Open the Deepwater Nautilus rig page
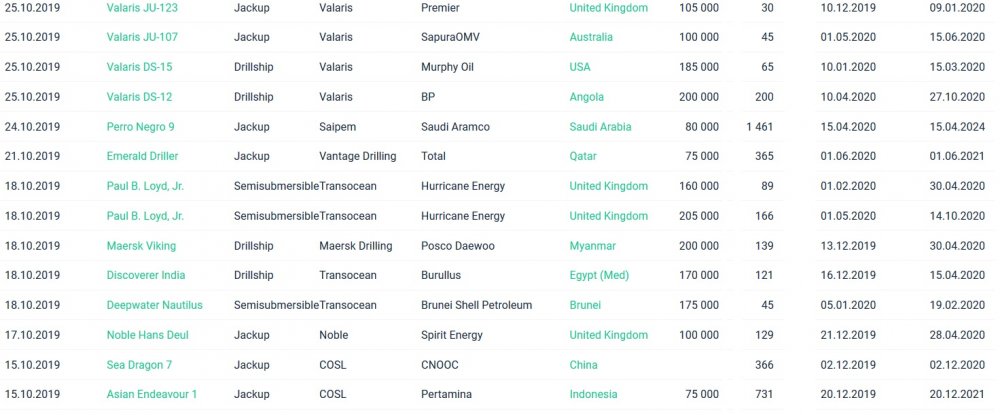This screenshot has height=415, width=1000. (154, 305)
